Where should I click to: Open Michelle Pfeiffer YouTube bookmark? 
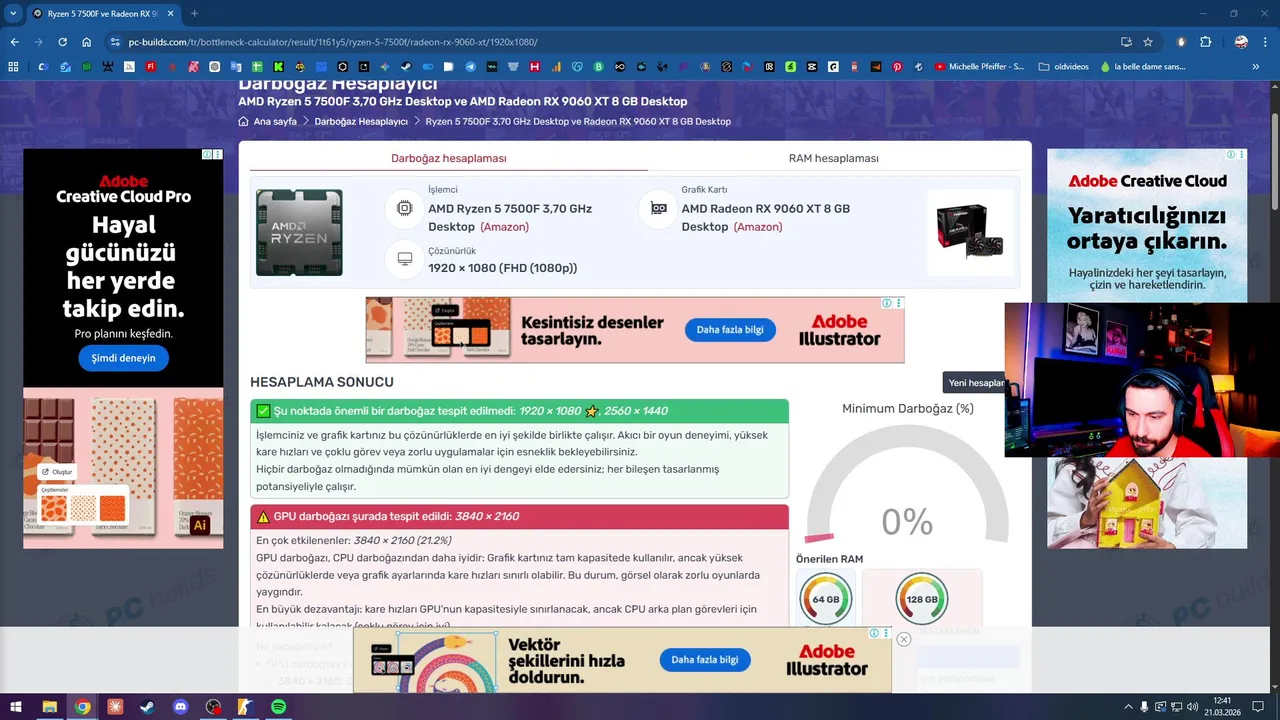[980, 67]
